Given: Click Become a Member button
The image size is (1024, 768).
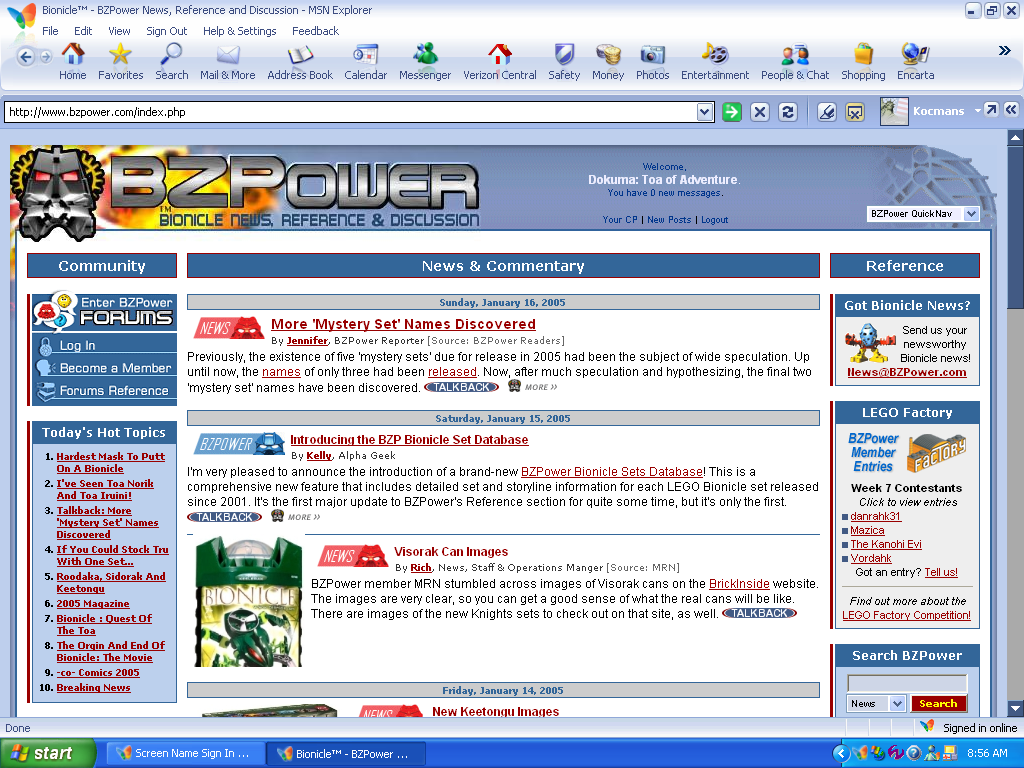Looking at the screenshot, I should coord(104,368).
